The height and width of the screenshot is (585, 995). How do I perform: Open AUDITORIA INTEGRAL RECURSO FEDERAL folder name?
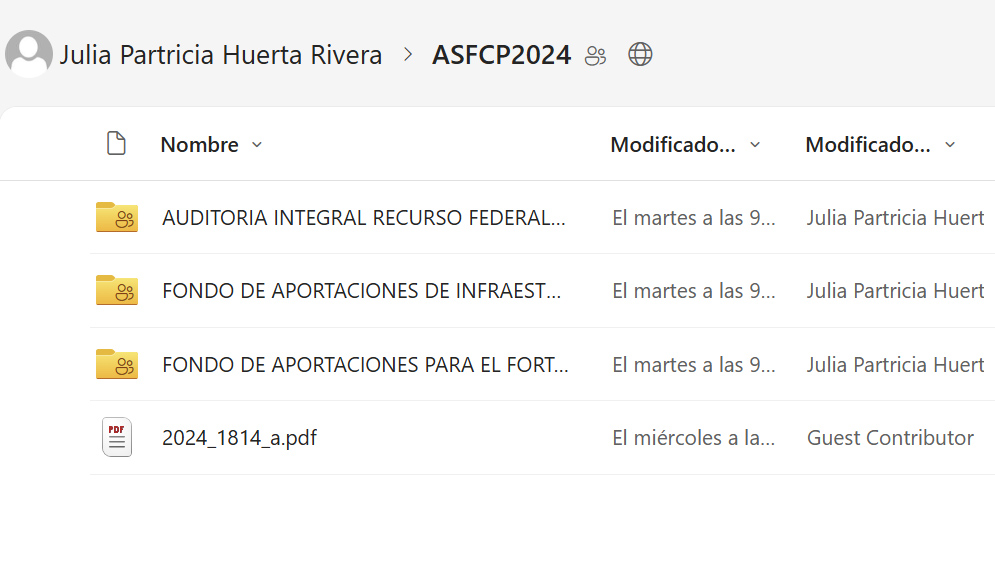click(364, 218)
